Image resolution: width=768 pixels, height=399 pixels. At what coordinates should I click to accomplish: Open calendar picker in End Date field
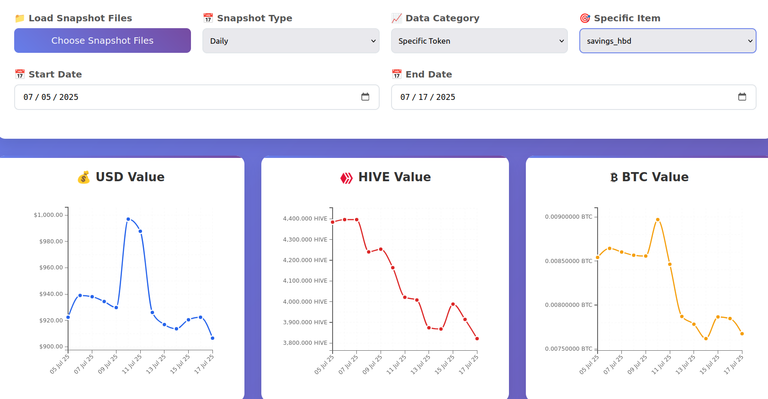tap(742, 97)
